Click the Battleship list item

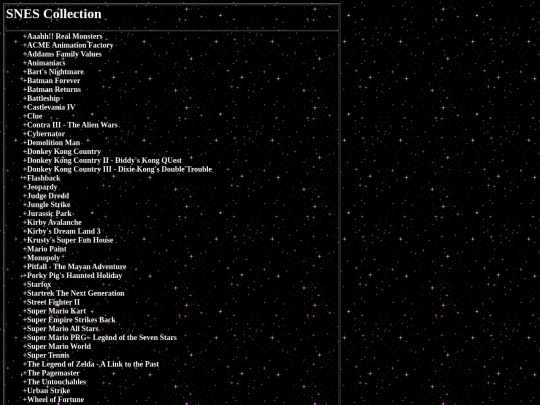point(43,98)
